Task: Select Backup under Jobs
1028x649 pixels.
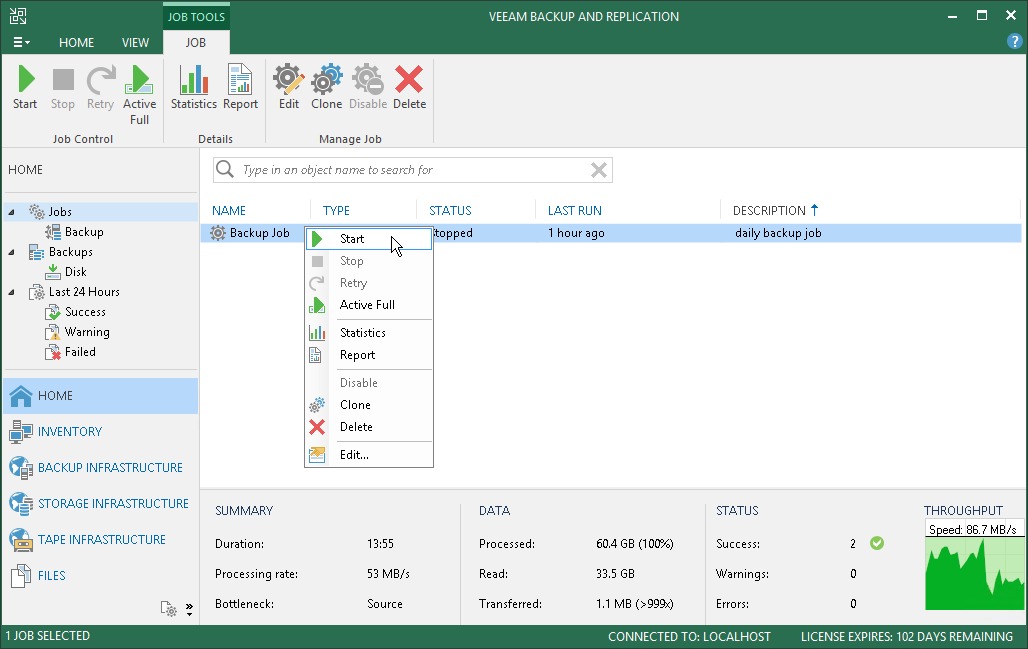Action: pos(84,232)
